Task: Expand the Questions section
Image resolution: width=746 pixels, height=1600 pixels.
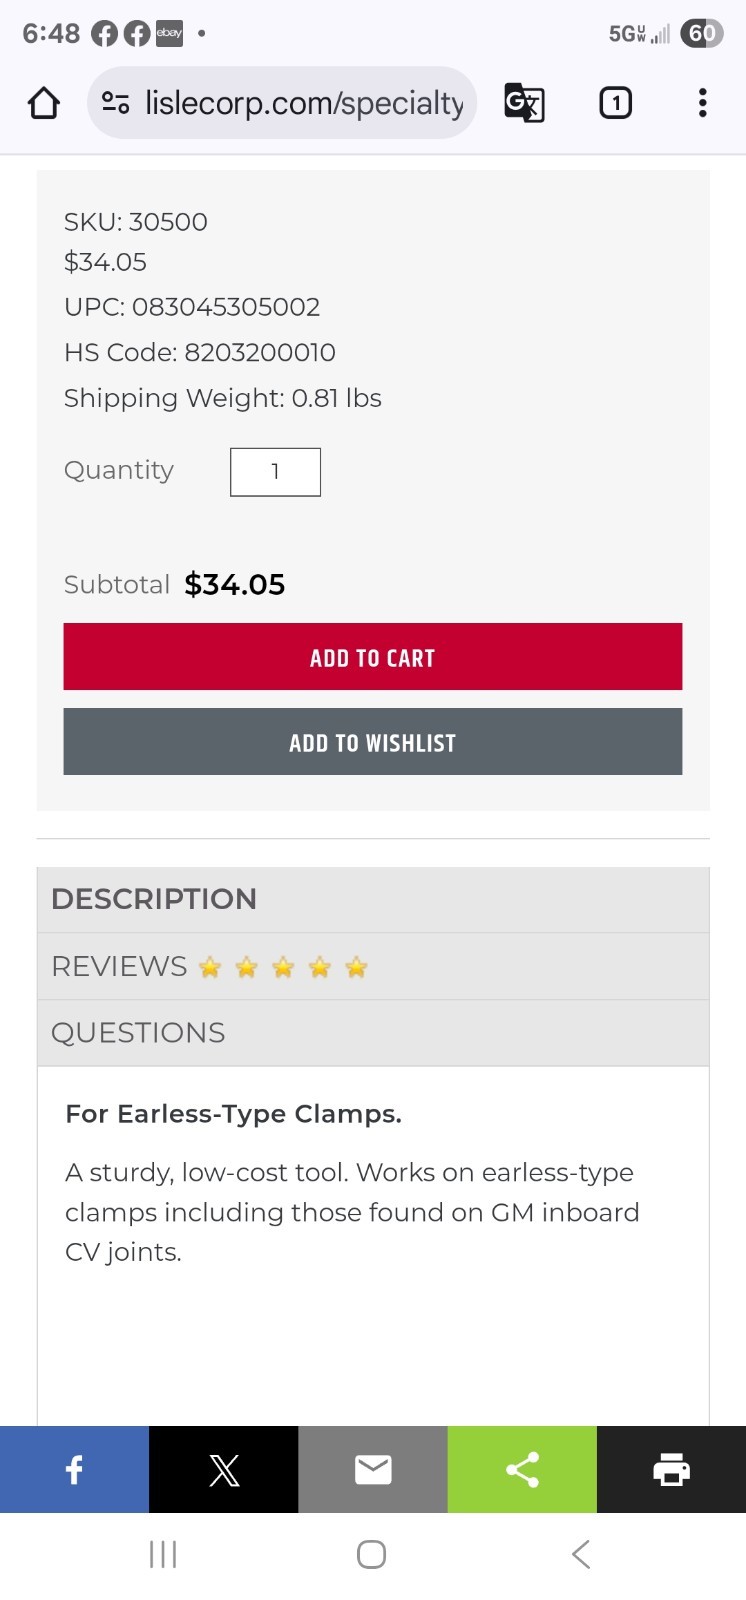Action: pyautogui.click(x=373, y=1033)
